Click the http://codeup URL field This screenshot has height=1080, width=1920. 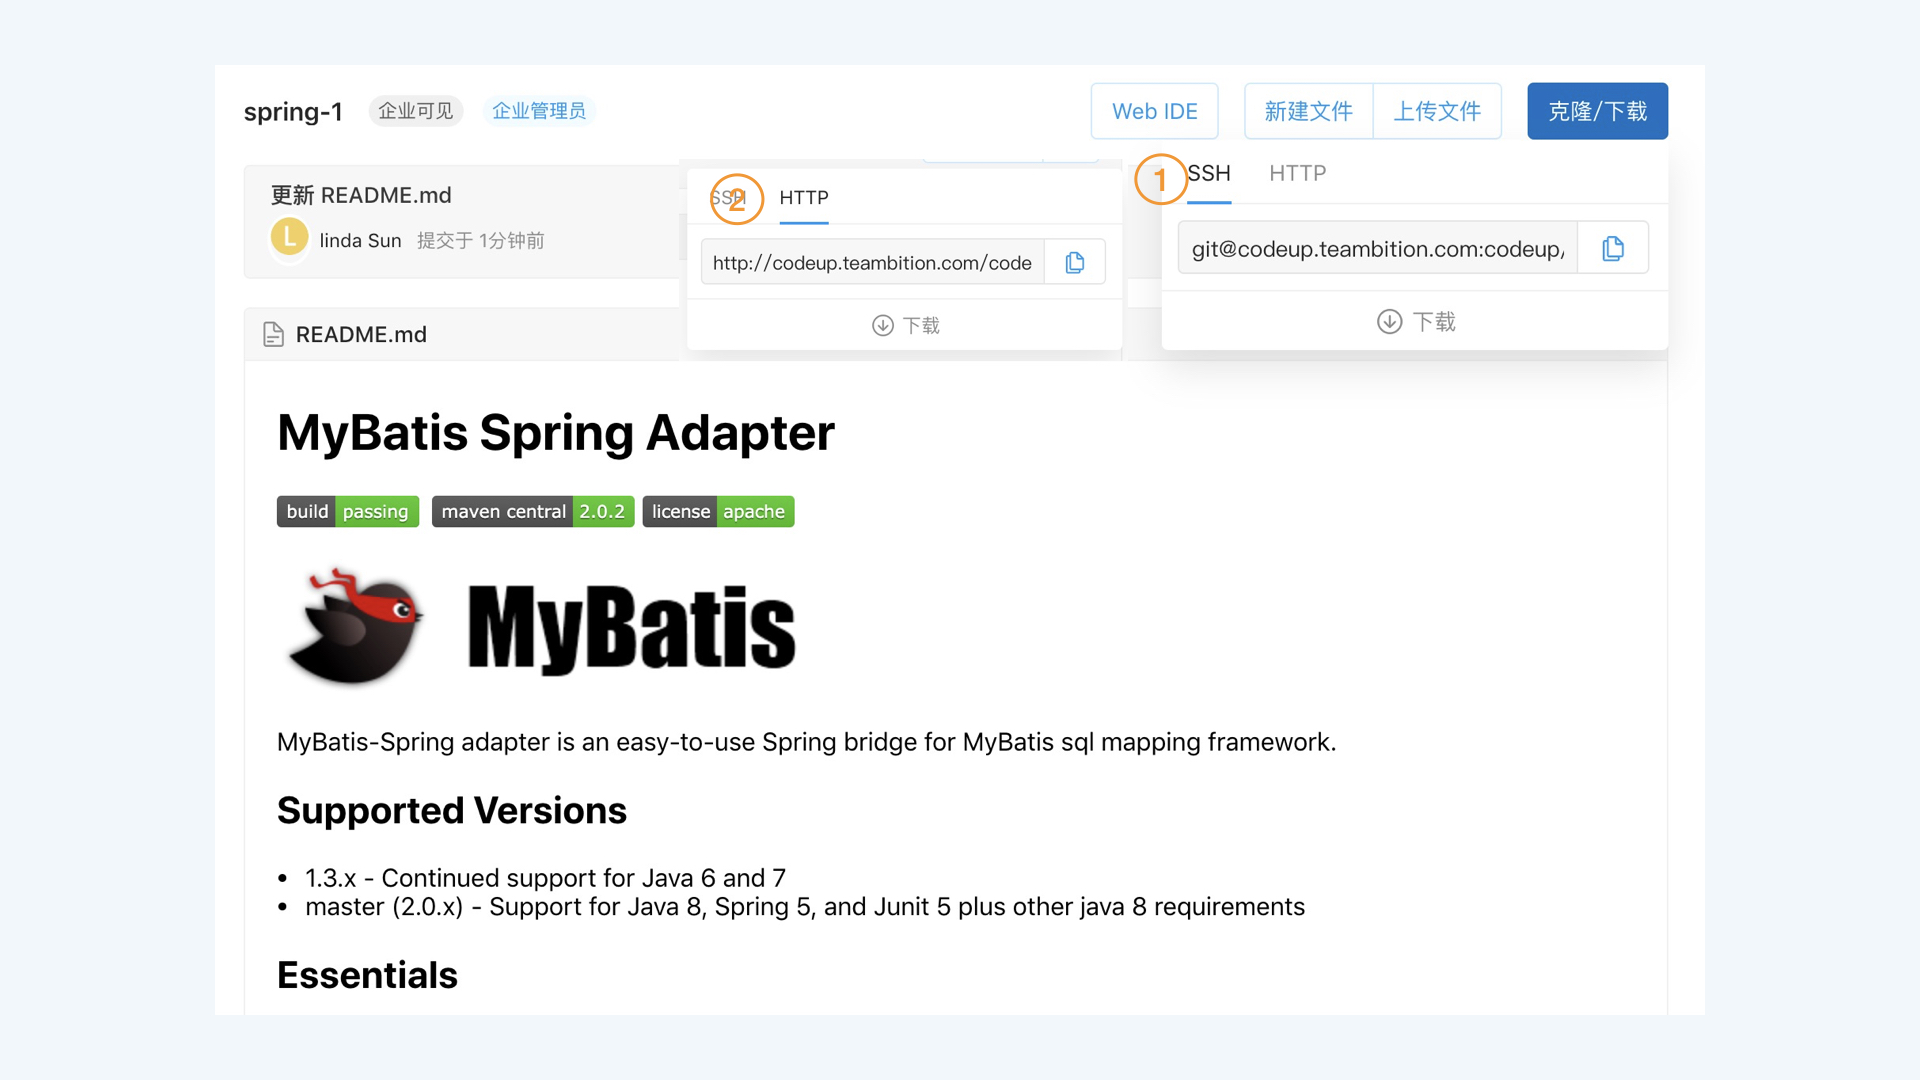pyautogui.click(x=873, y=262)
